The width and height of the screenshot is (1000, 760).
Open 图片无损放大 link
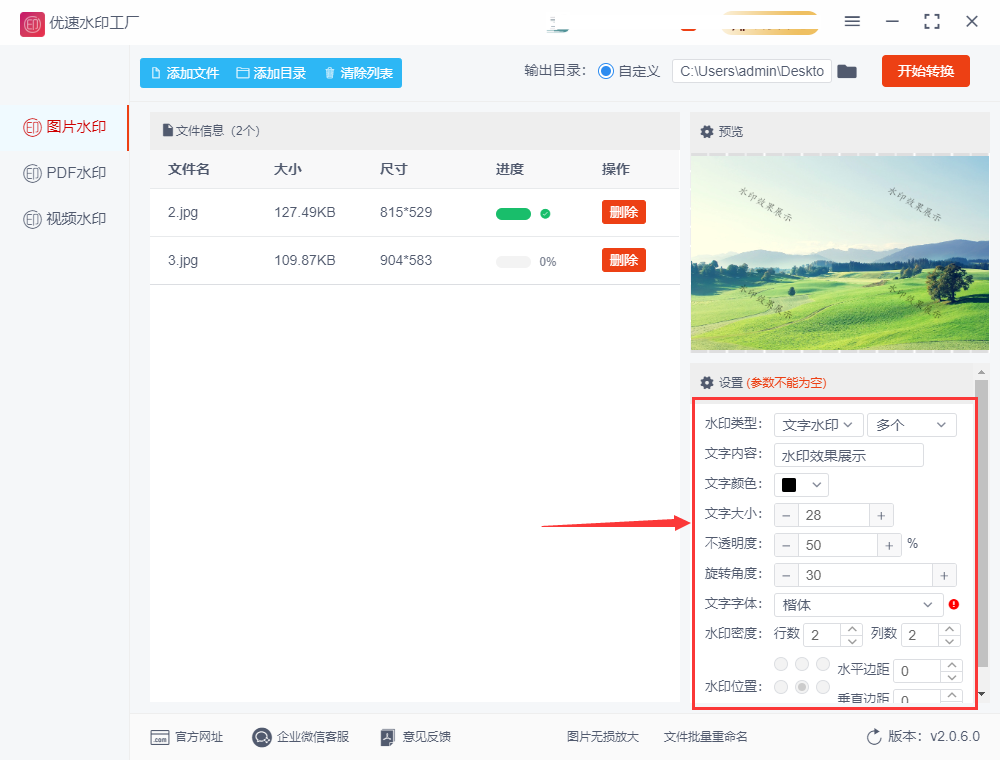(x=603, y=737)
